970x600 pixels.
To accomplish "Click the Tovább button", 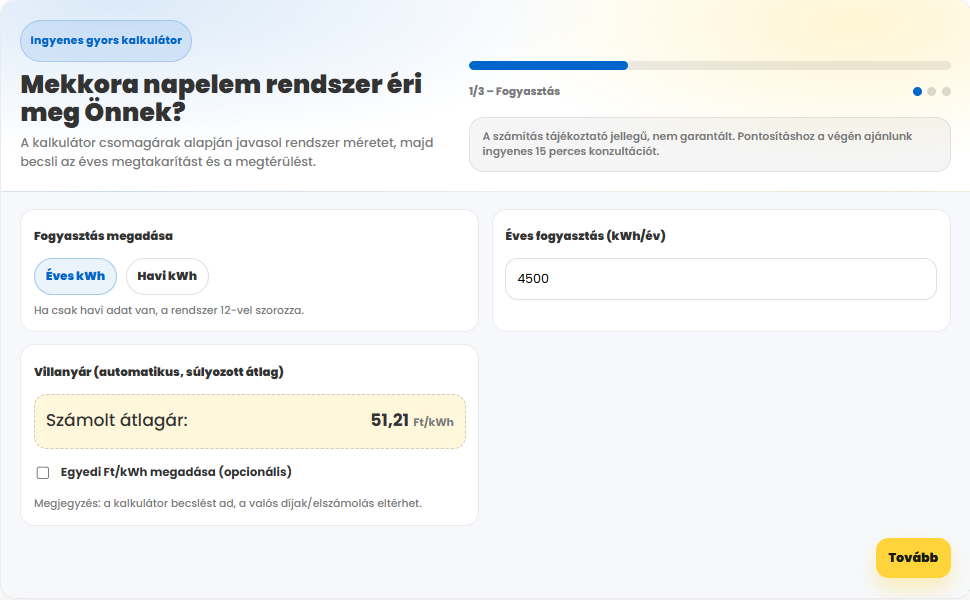I will click(912, 558).
